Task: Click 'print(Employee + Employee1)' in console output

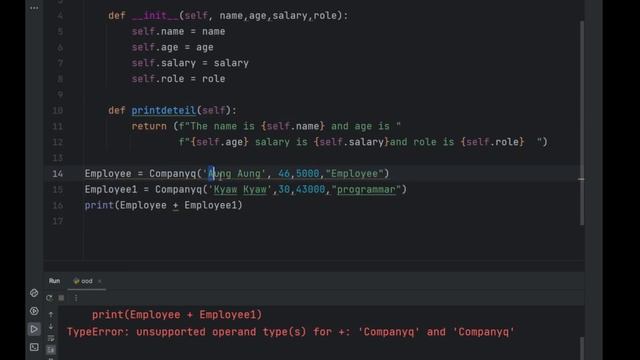Action: tap(177, 315)
